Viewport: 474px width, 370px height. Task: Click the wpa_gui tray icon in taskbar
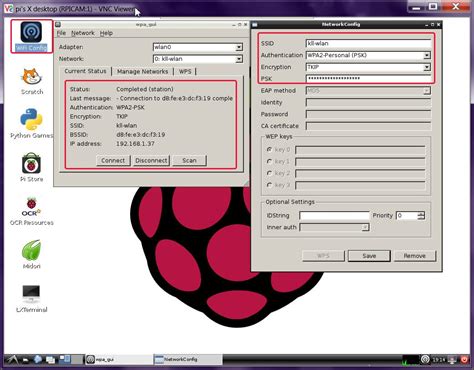tap(425, 359)
